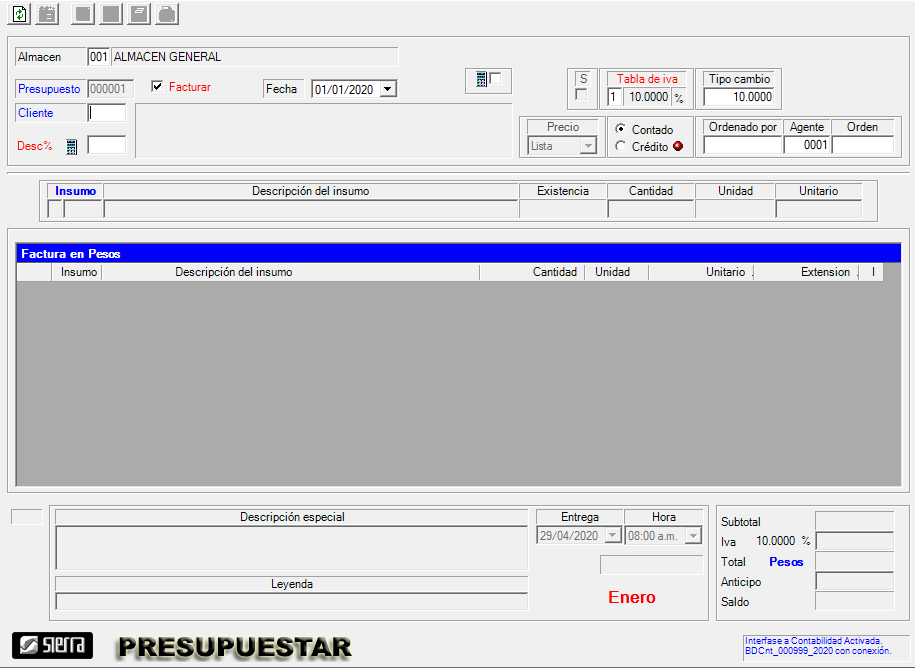Viewport: 915px width, 668px height.
Task: Toggle the S checkbox
Action: [582, 95]
